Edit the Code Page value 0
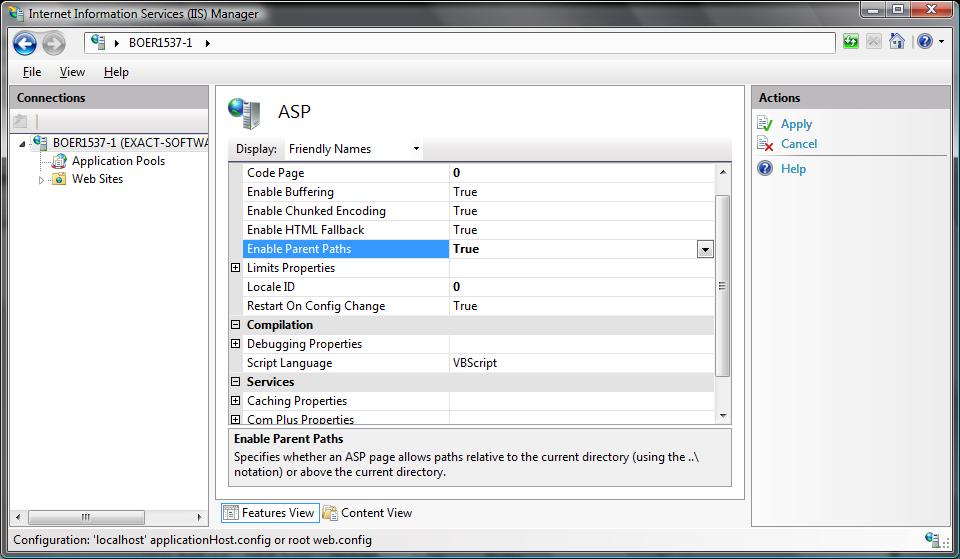Viewport: 960px width, 559px height. [582, 173]
